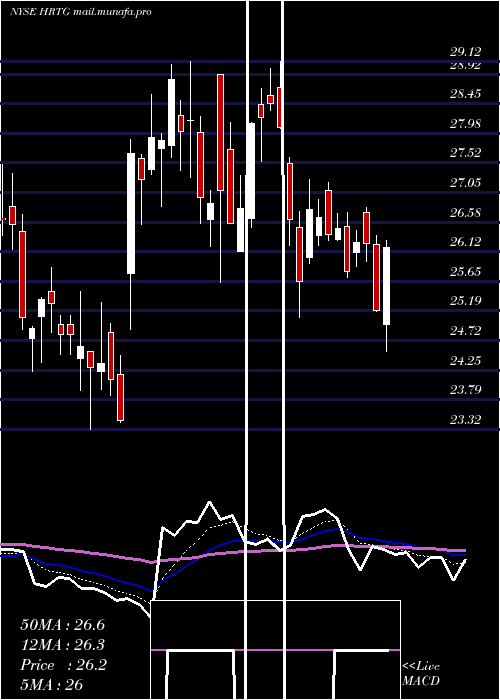Click the last white candlestick on the chart

[387, 286]
